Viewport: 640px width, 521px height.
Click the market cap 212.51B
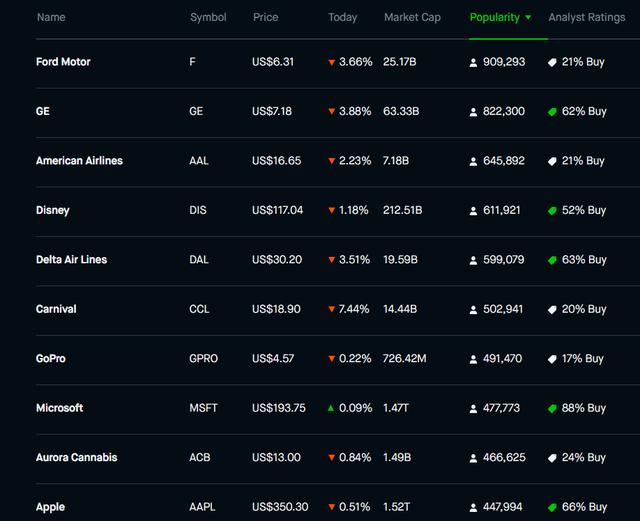point(402,210)
